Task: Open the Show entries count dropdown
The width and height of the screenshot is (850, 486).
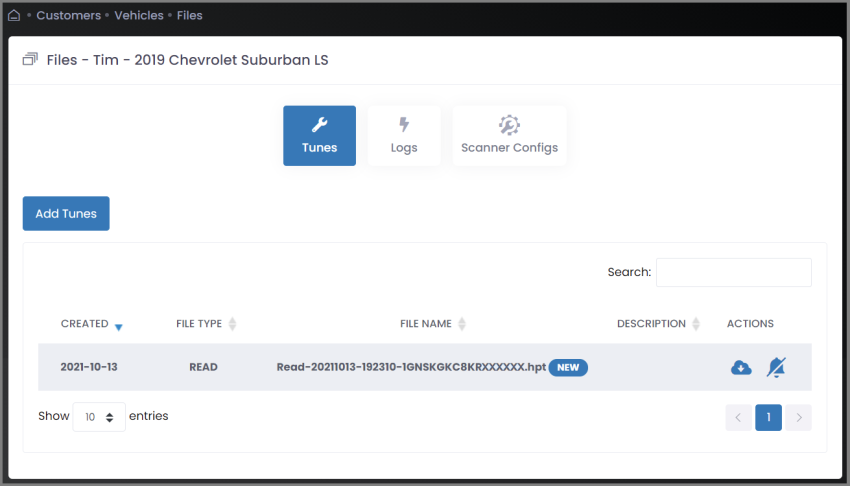Action: coord(99,417)
